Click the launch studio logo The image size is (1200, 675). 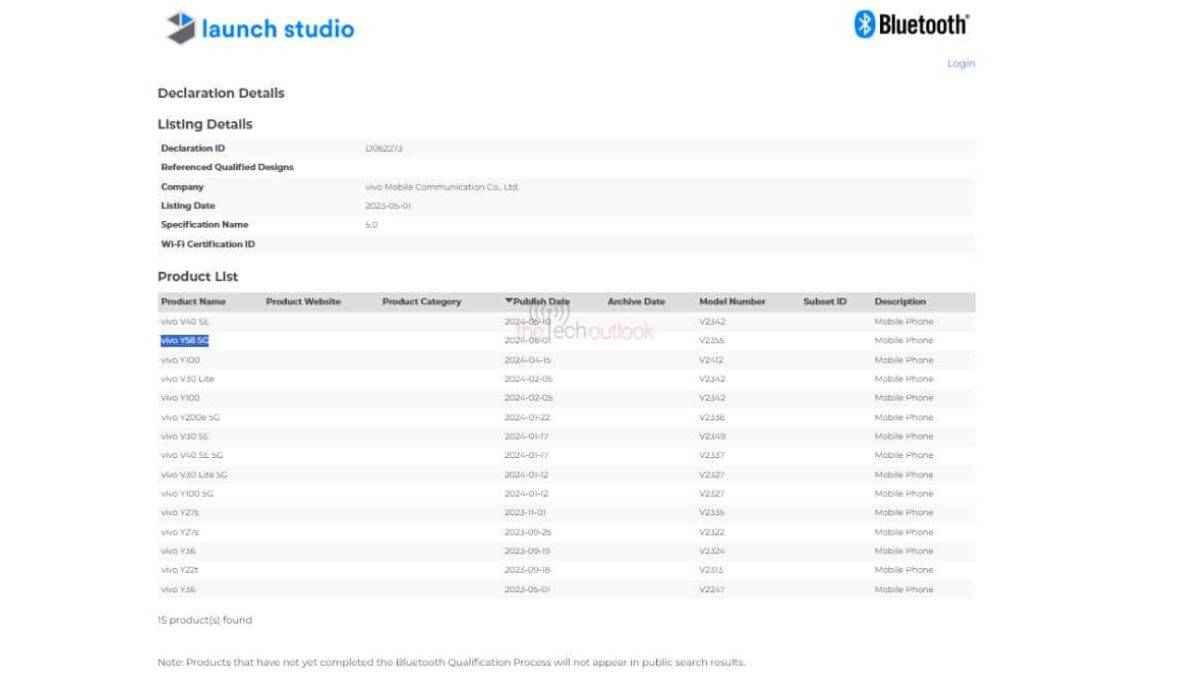[x=260, y=28]
